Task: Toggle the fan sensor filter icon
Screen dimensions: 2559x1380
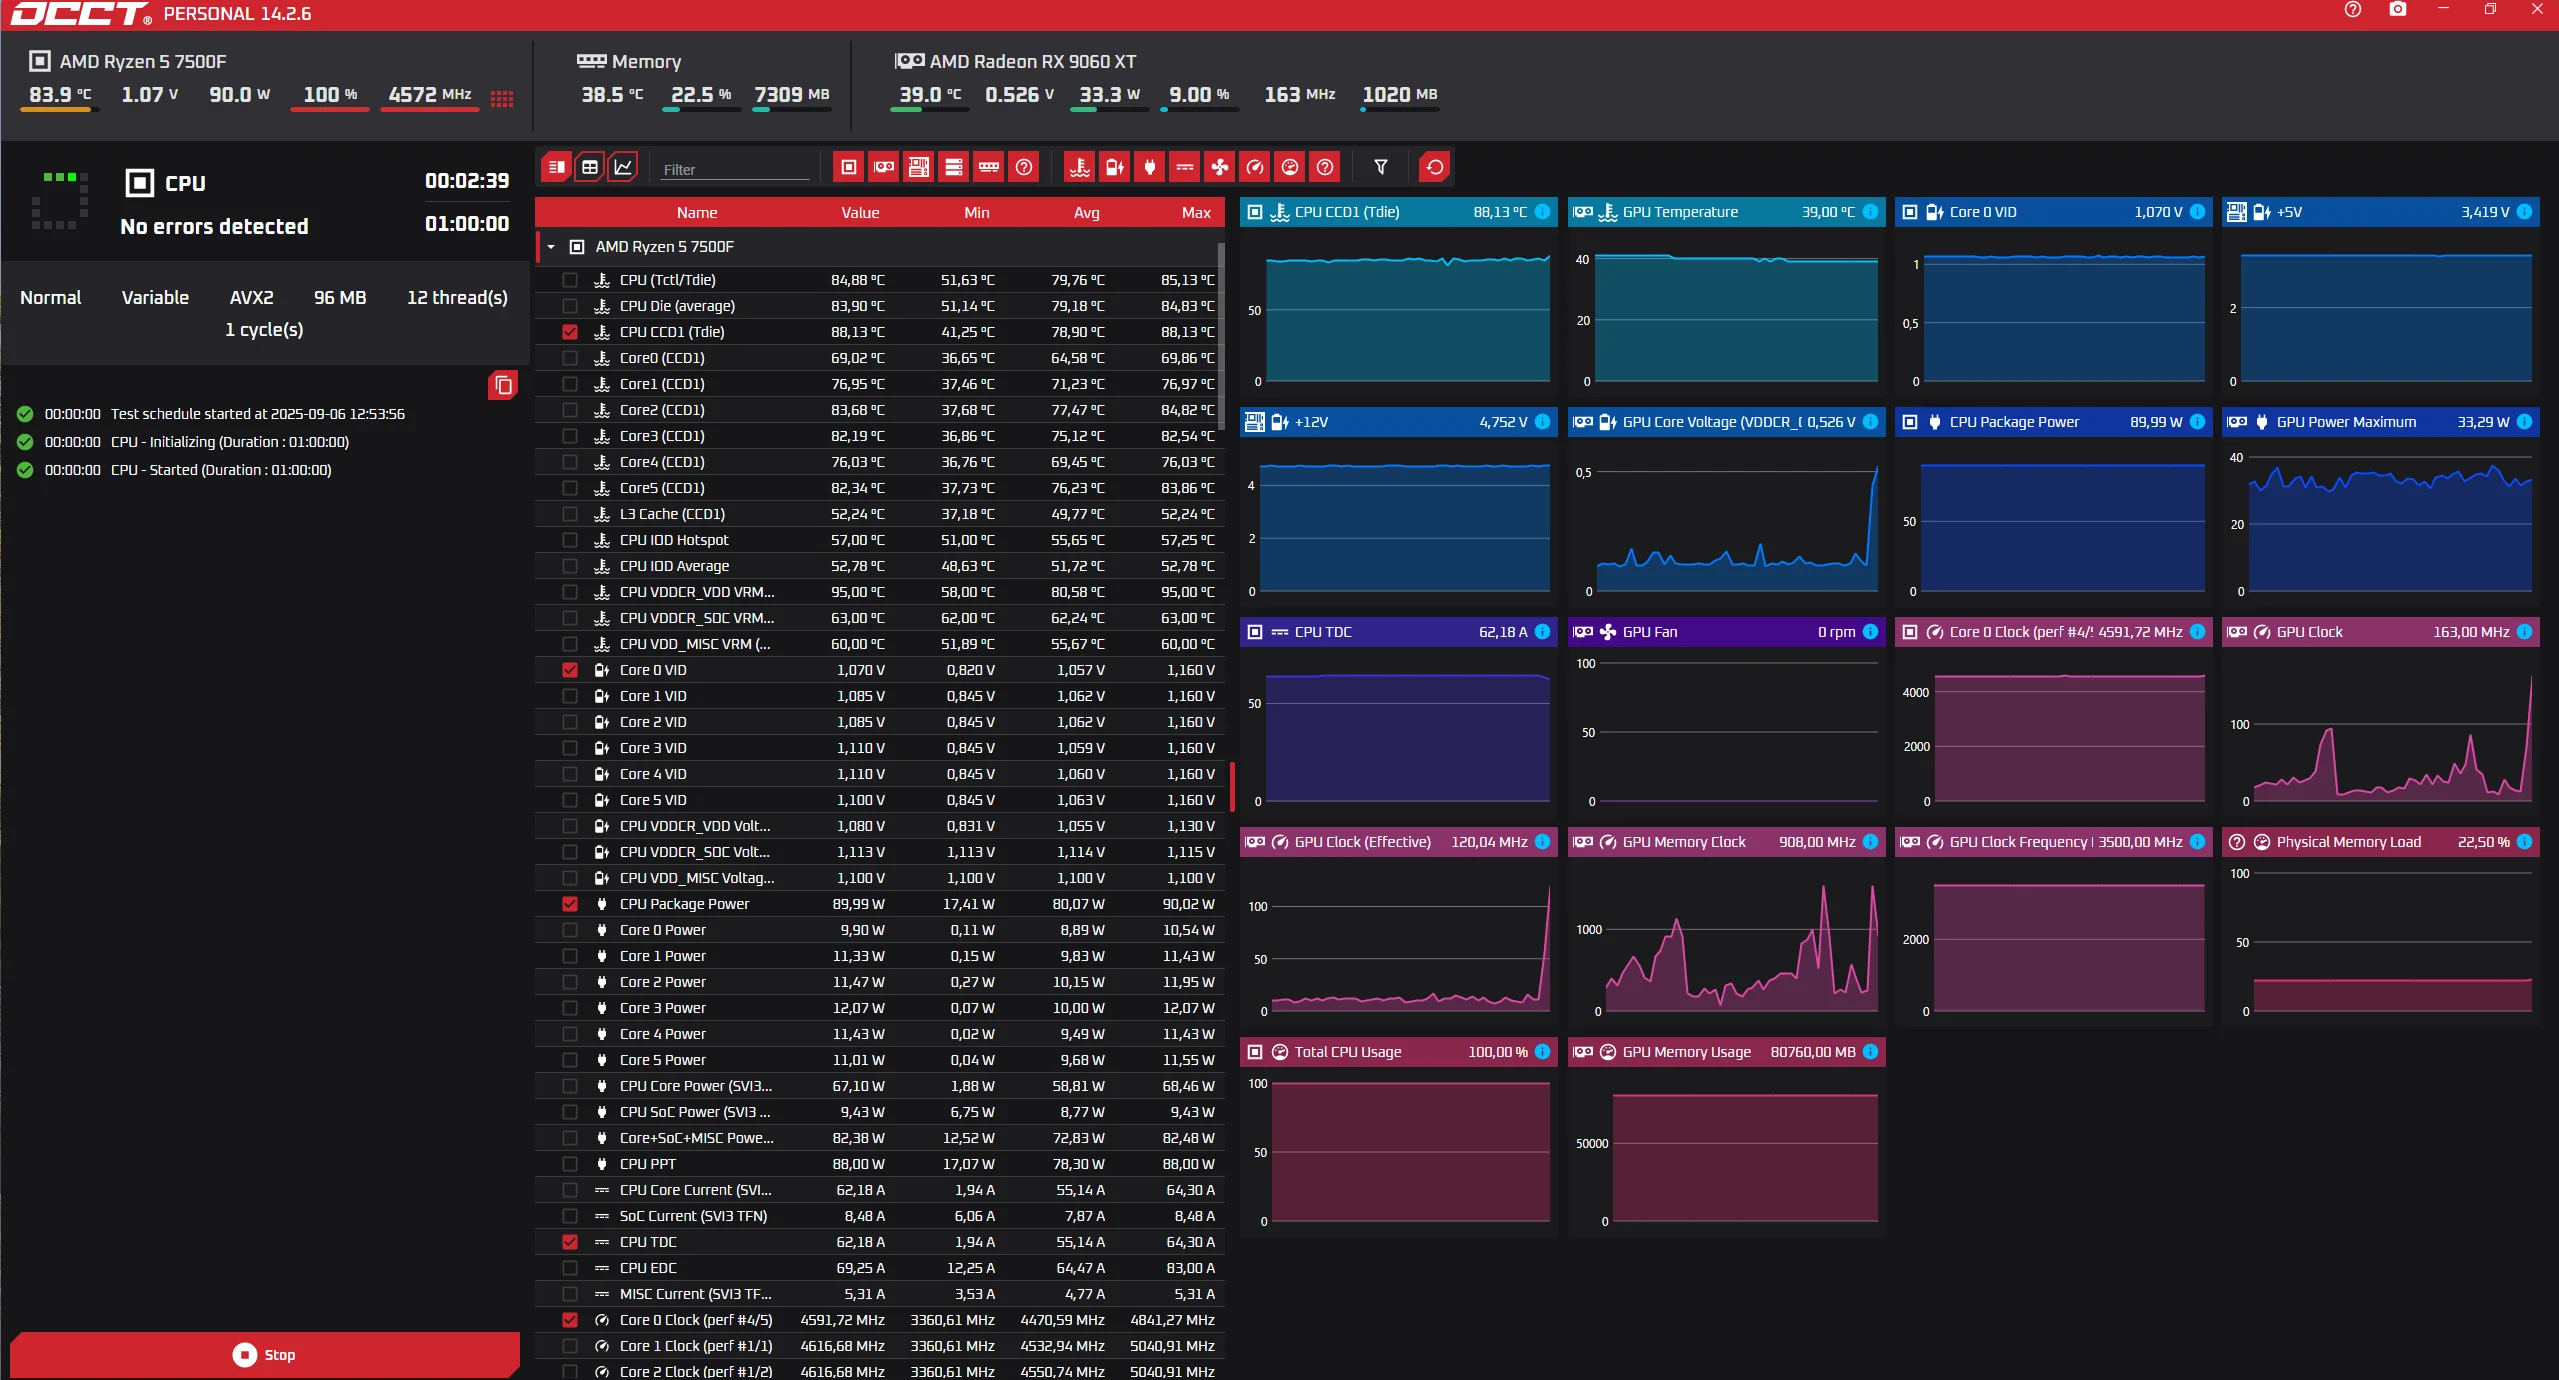Action: [1220, 167]
